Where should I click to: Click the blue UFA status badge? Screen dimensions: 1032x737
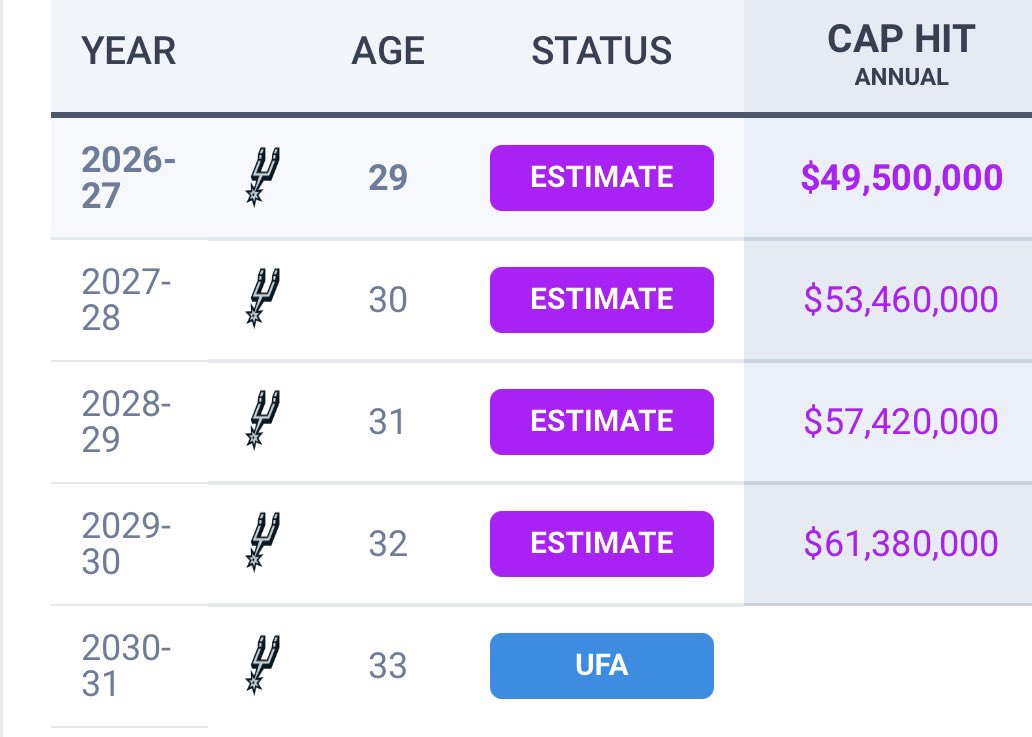602,666
